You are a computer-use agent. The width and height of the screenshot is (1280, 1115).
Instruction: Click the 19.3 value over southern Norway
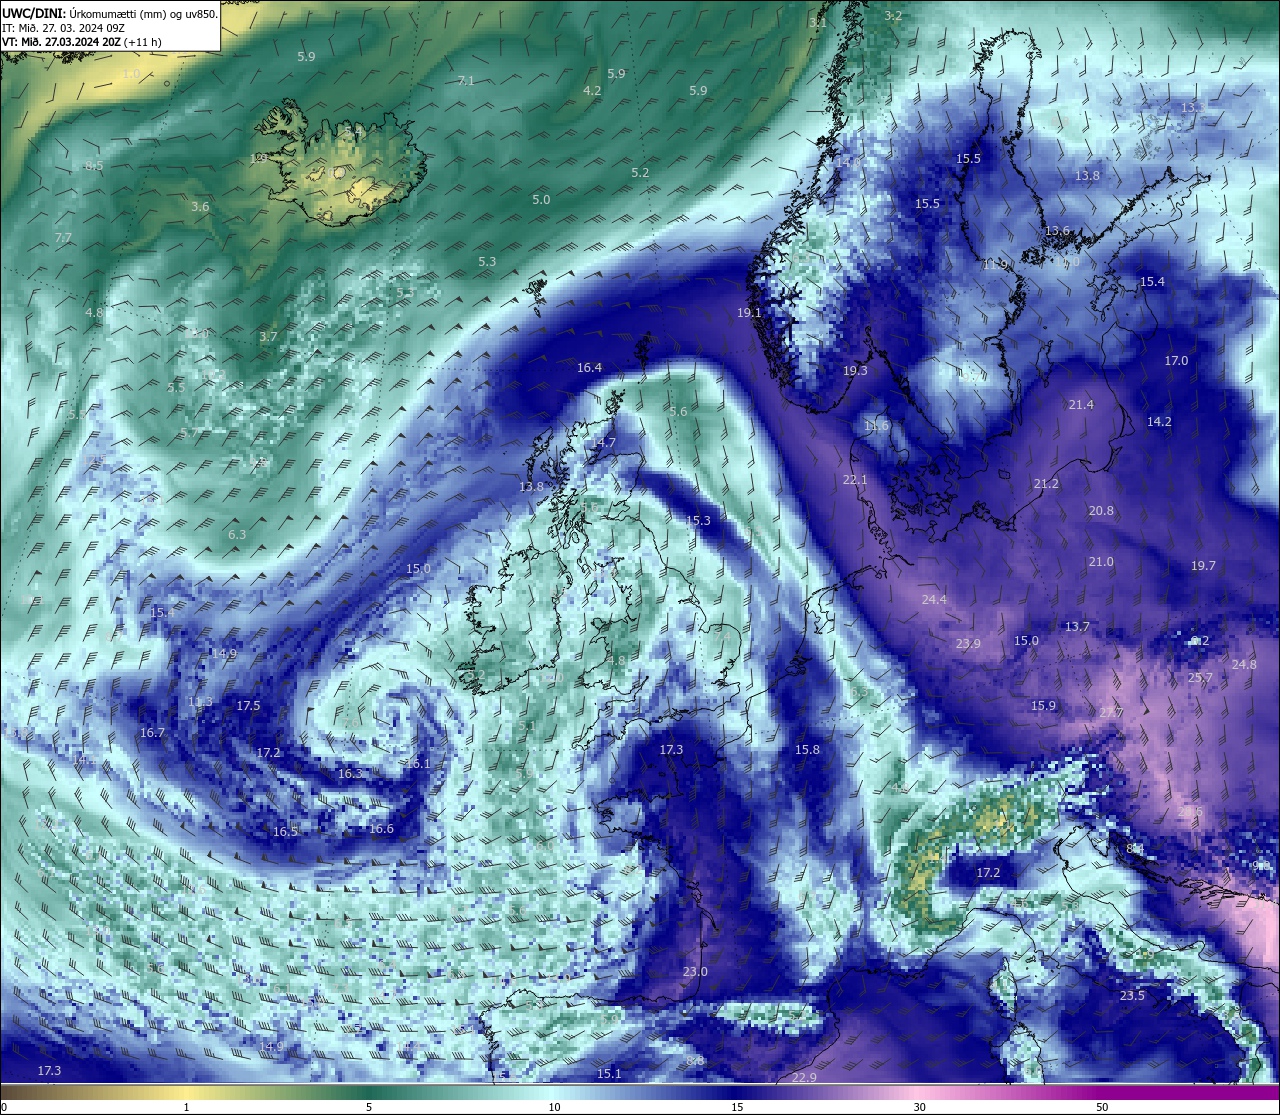(855, 371)
